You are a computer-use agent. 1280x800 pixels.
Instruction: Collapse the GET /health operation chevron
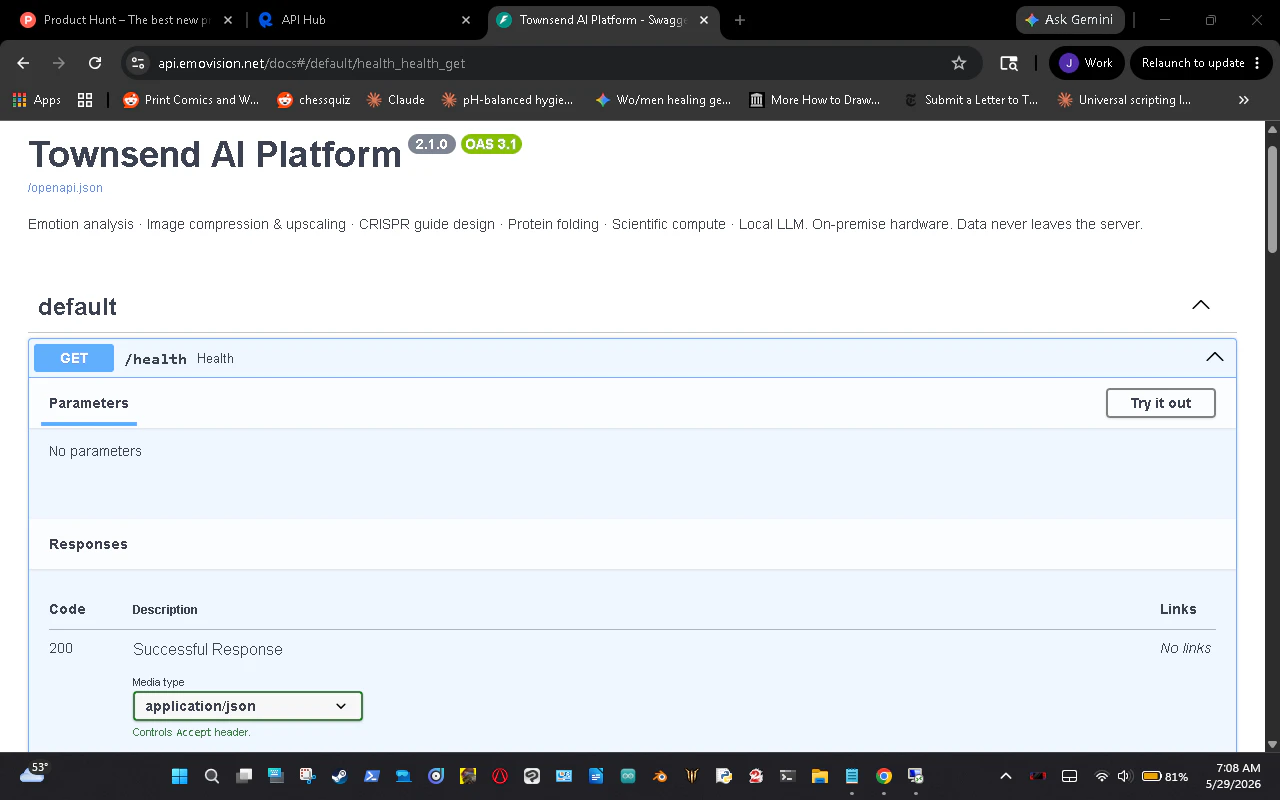(x=1214, y=357)
